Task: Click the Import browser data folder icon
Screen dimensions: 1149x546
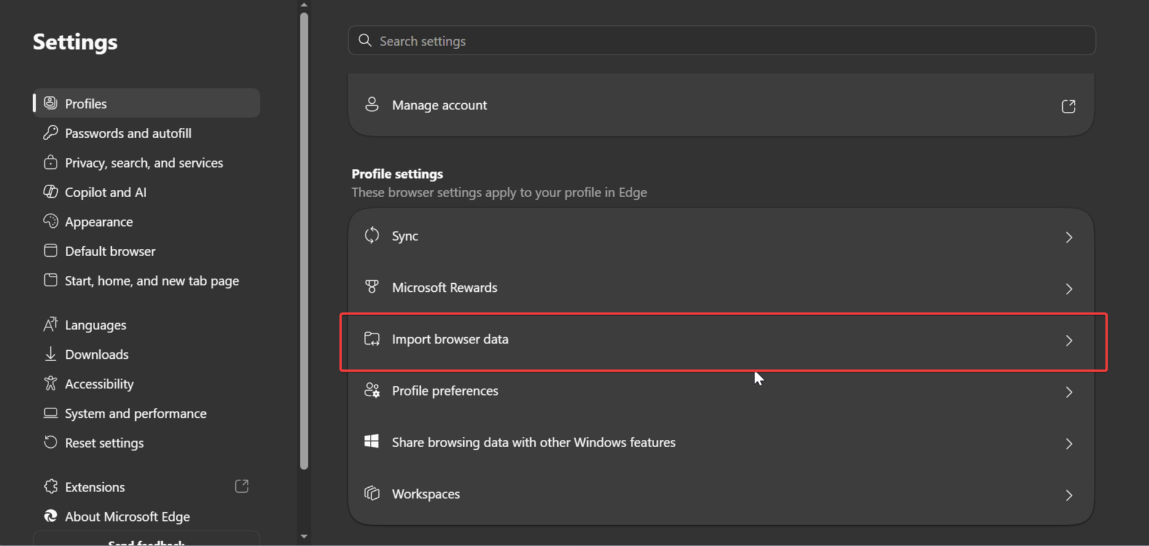Action: pyautogui.click(x=372, y=339)
